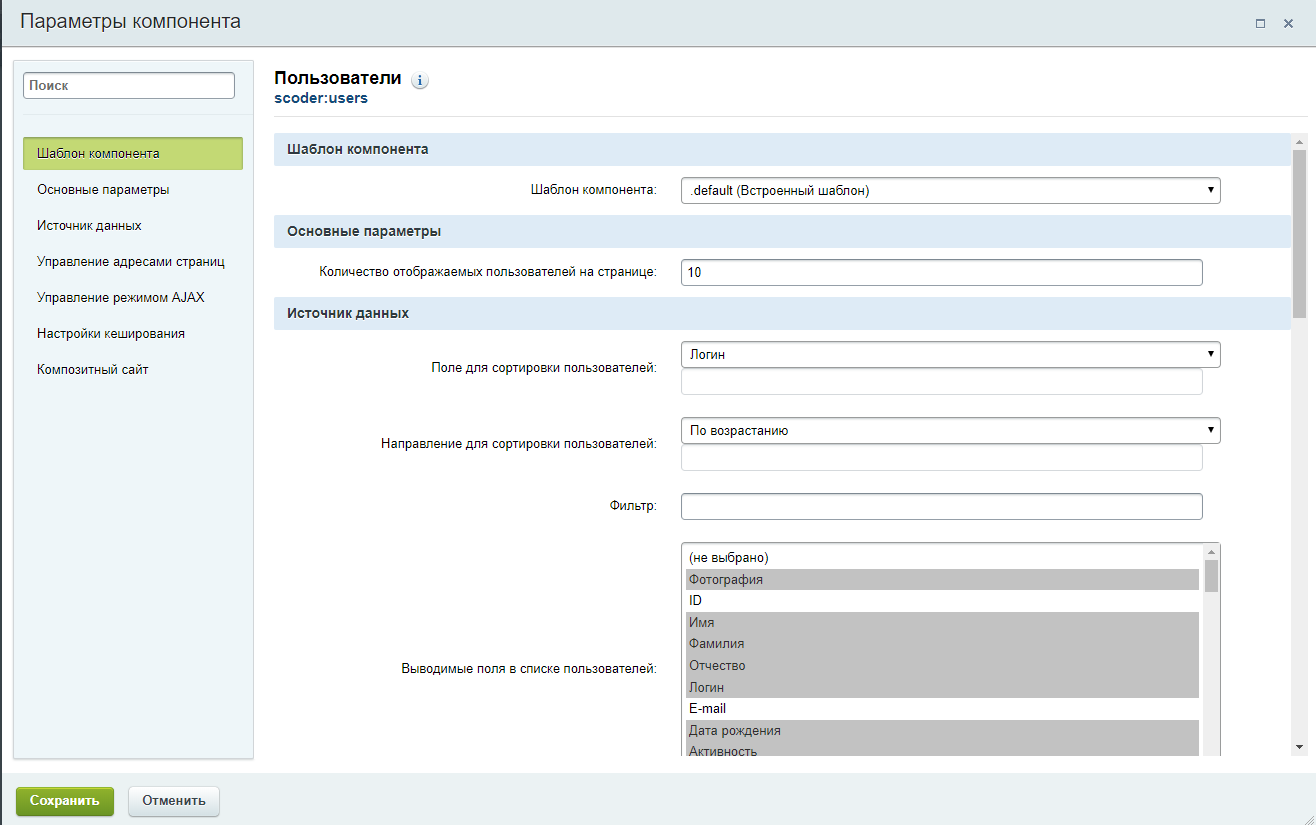Open Композитный сайт section
The width and height of the screenshot is (1316, 825).
[x=93, y=370]
